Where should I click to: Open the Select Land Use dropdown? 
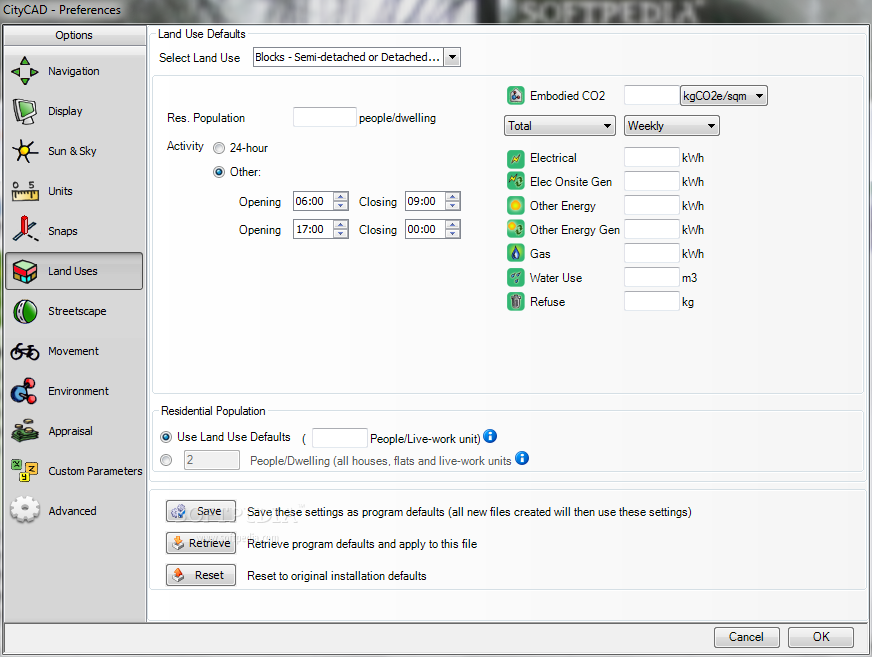pyautogui.click(x=452, y=57)
